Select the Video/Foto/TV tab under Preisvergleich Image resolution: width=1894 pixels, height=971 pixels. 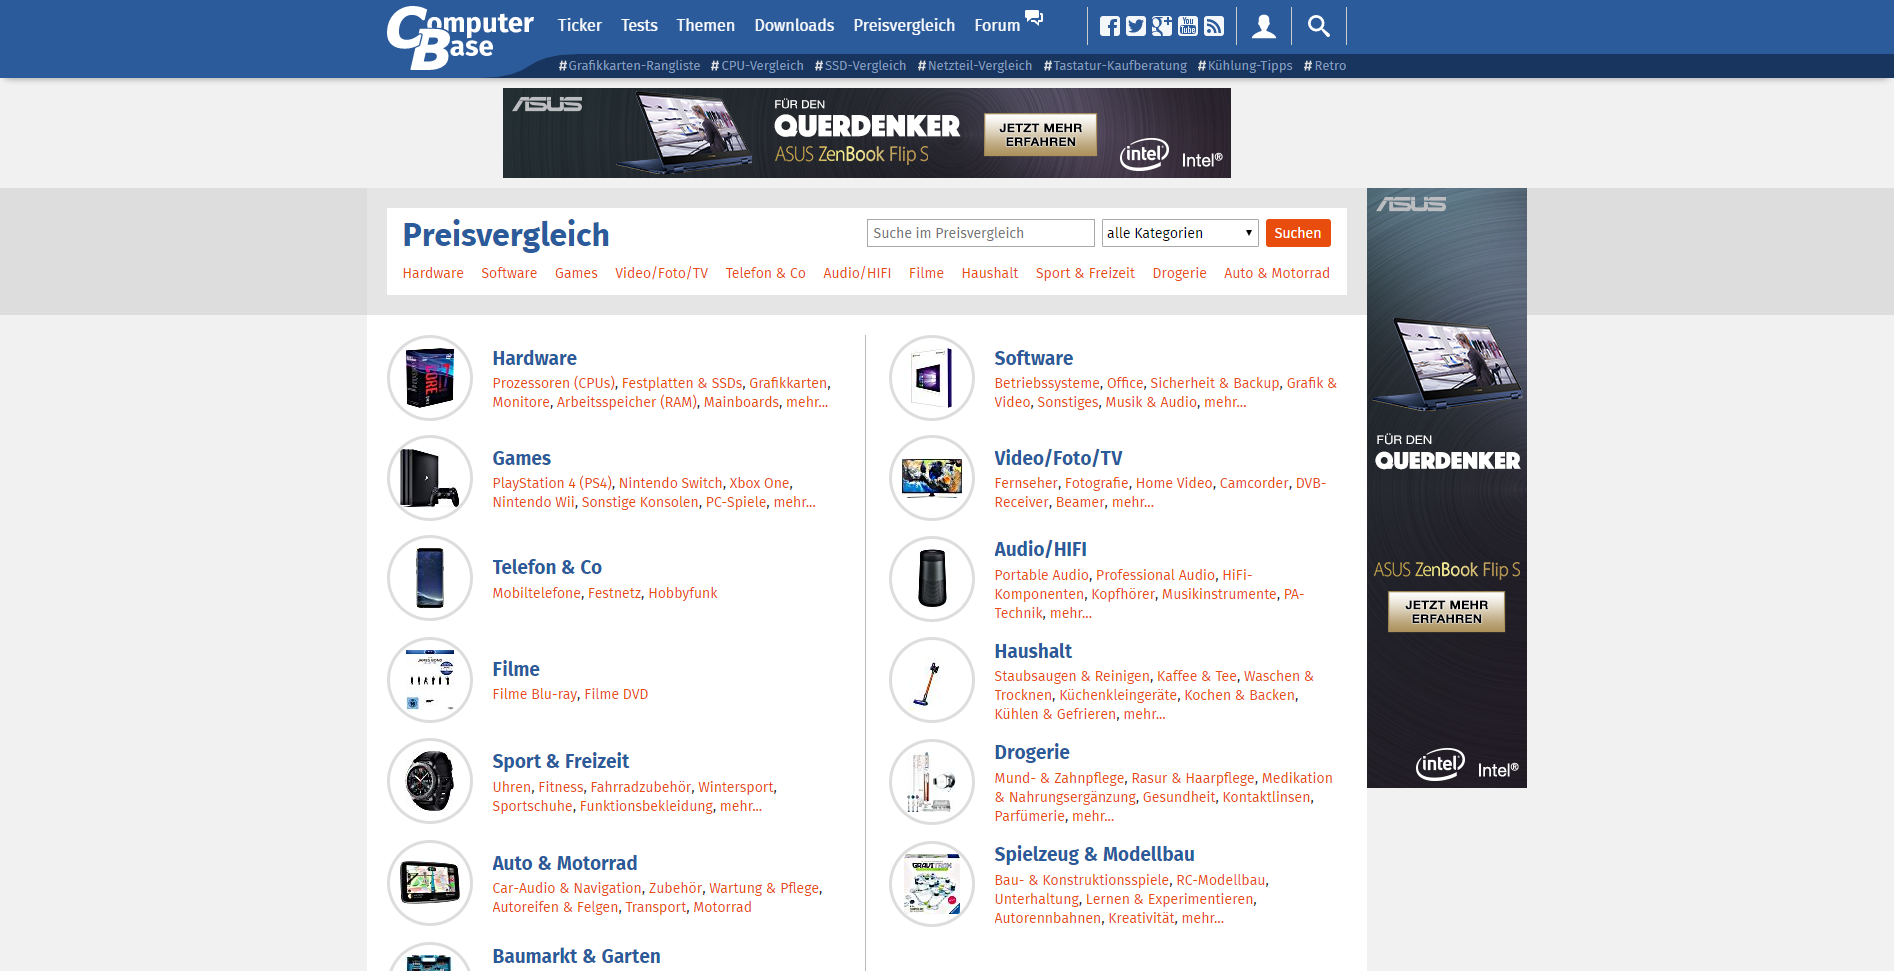[x=661, y=273]
